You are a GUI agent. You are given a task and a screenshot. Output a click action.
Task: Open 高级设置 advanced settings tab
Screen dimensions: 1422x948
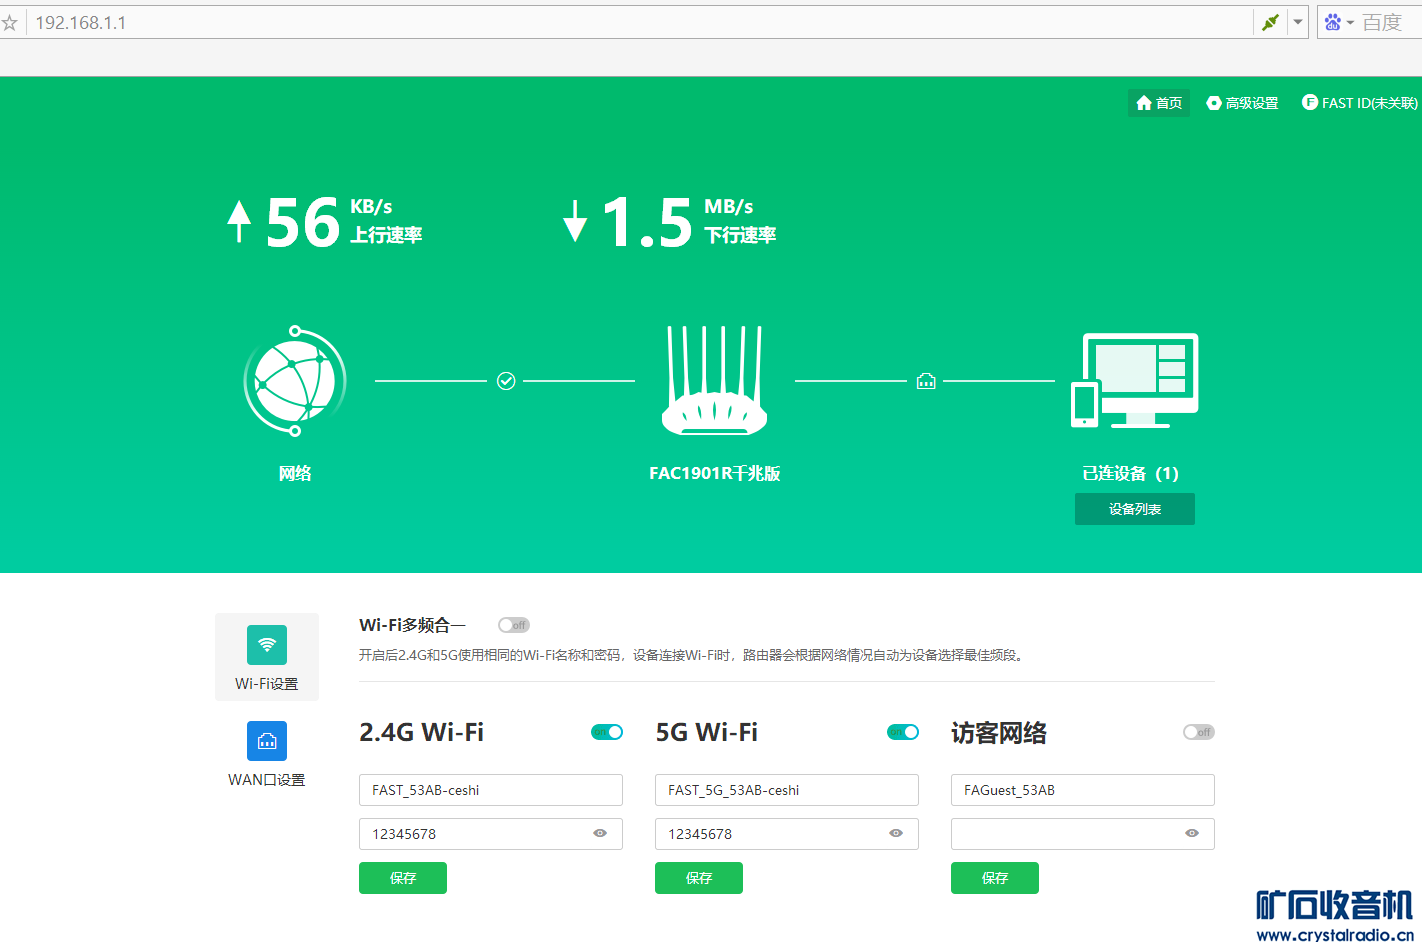1242,103
